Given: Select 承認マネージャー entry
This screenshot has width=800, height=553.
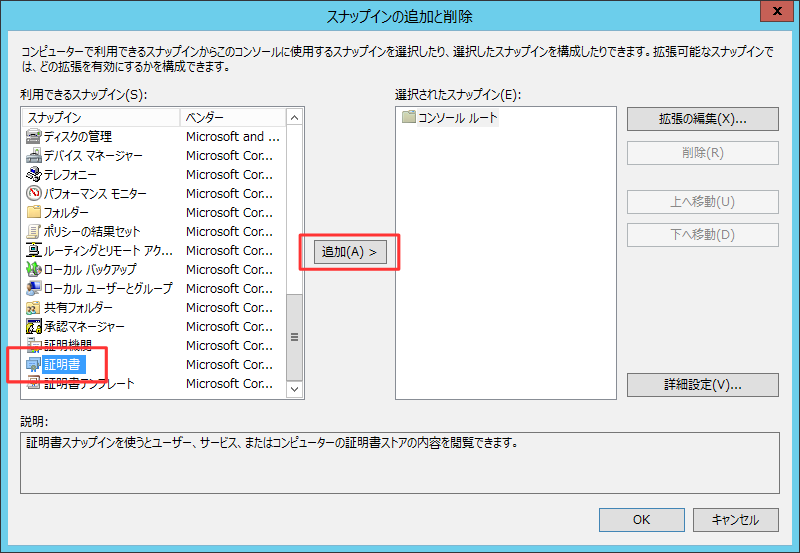Looking at the screenshot, I should coord(84,326).
